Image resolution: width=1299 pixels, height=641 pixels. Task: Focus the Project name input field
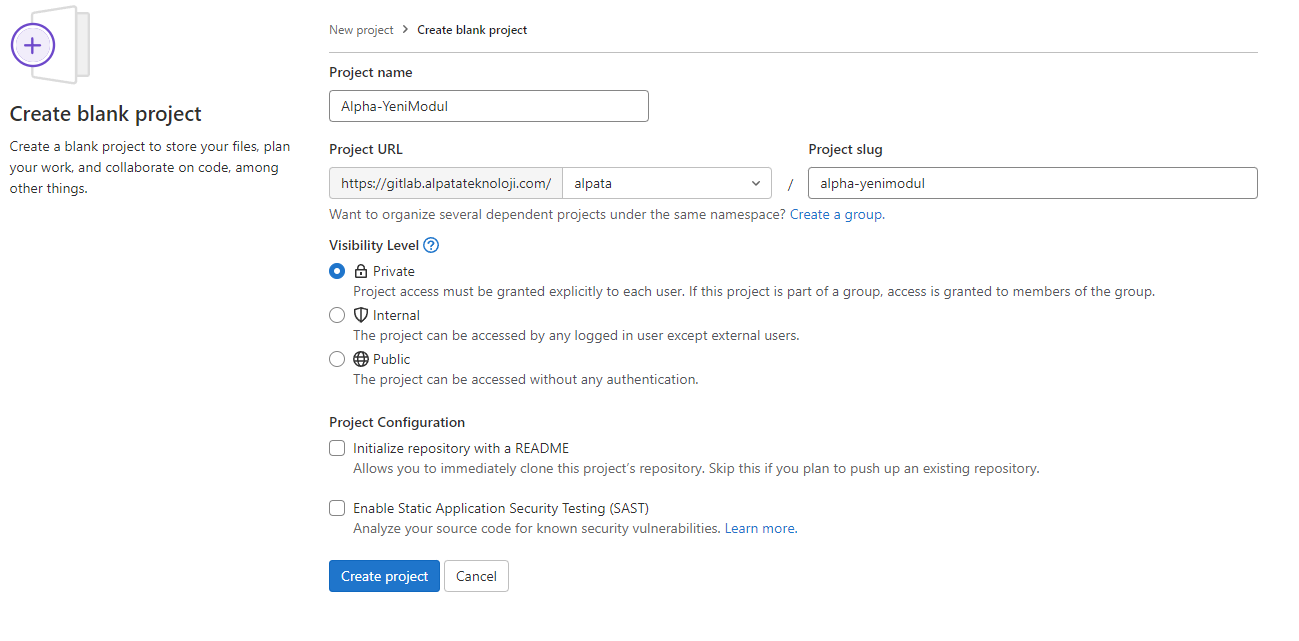[x=488, y=106]
